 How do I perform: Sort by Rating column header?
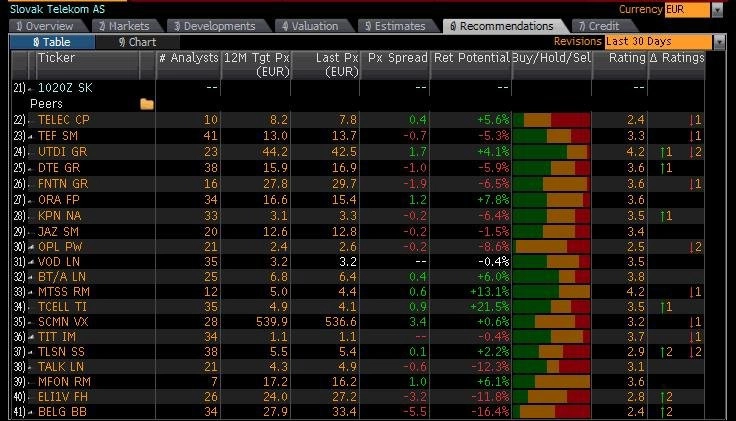620,65
